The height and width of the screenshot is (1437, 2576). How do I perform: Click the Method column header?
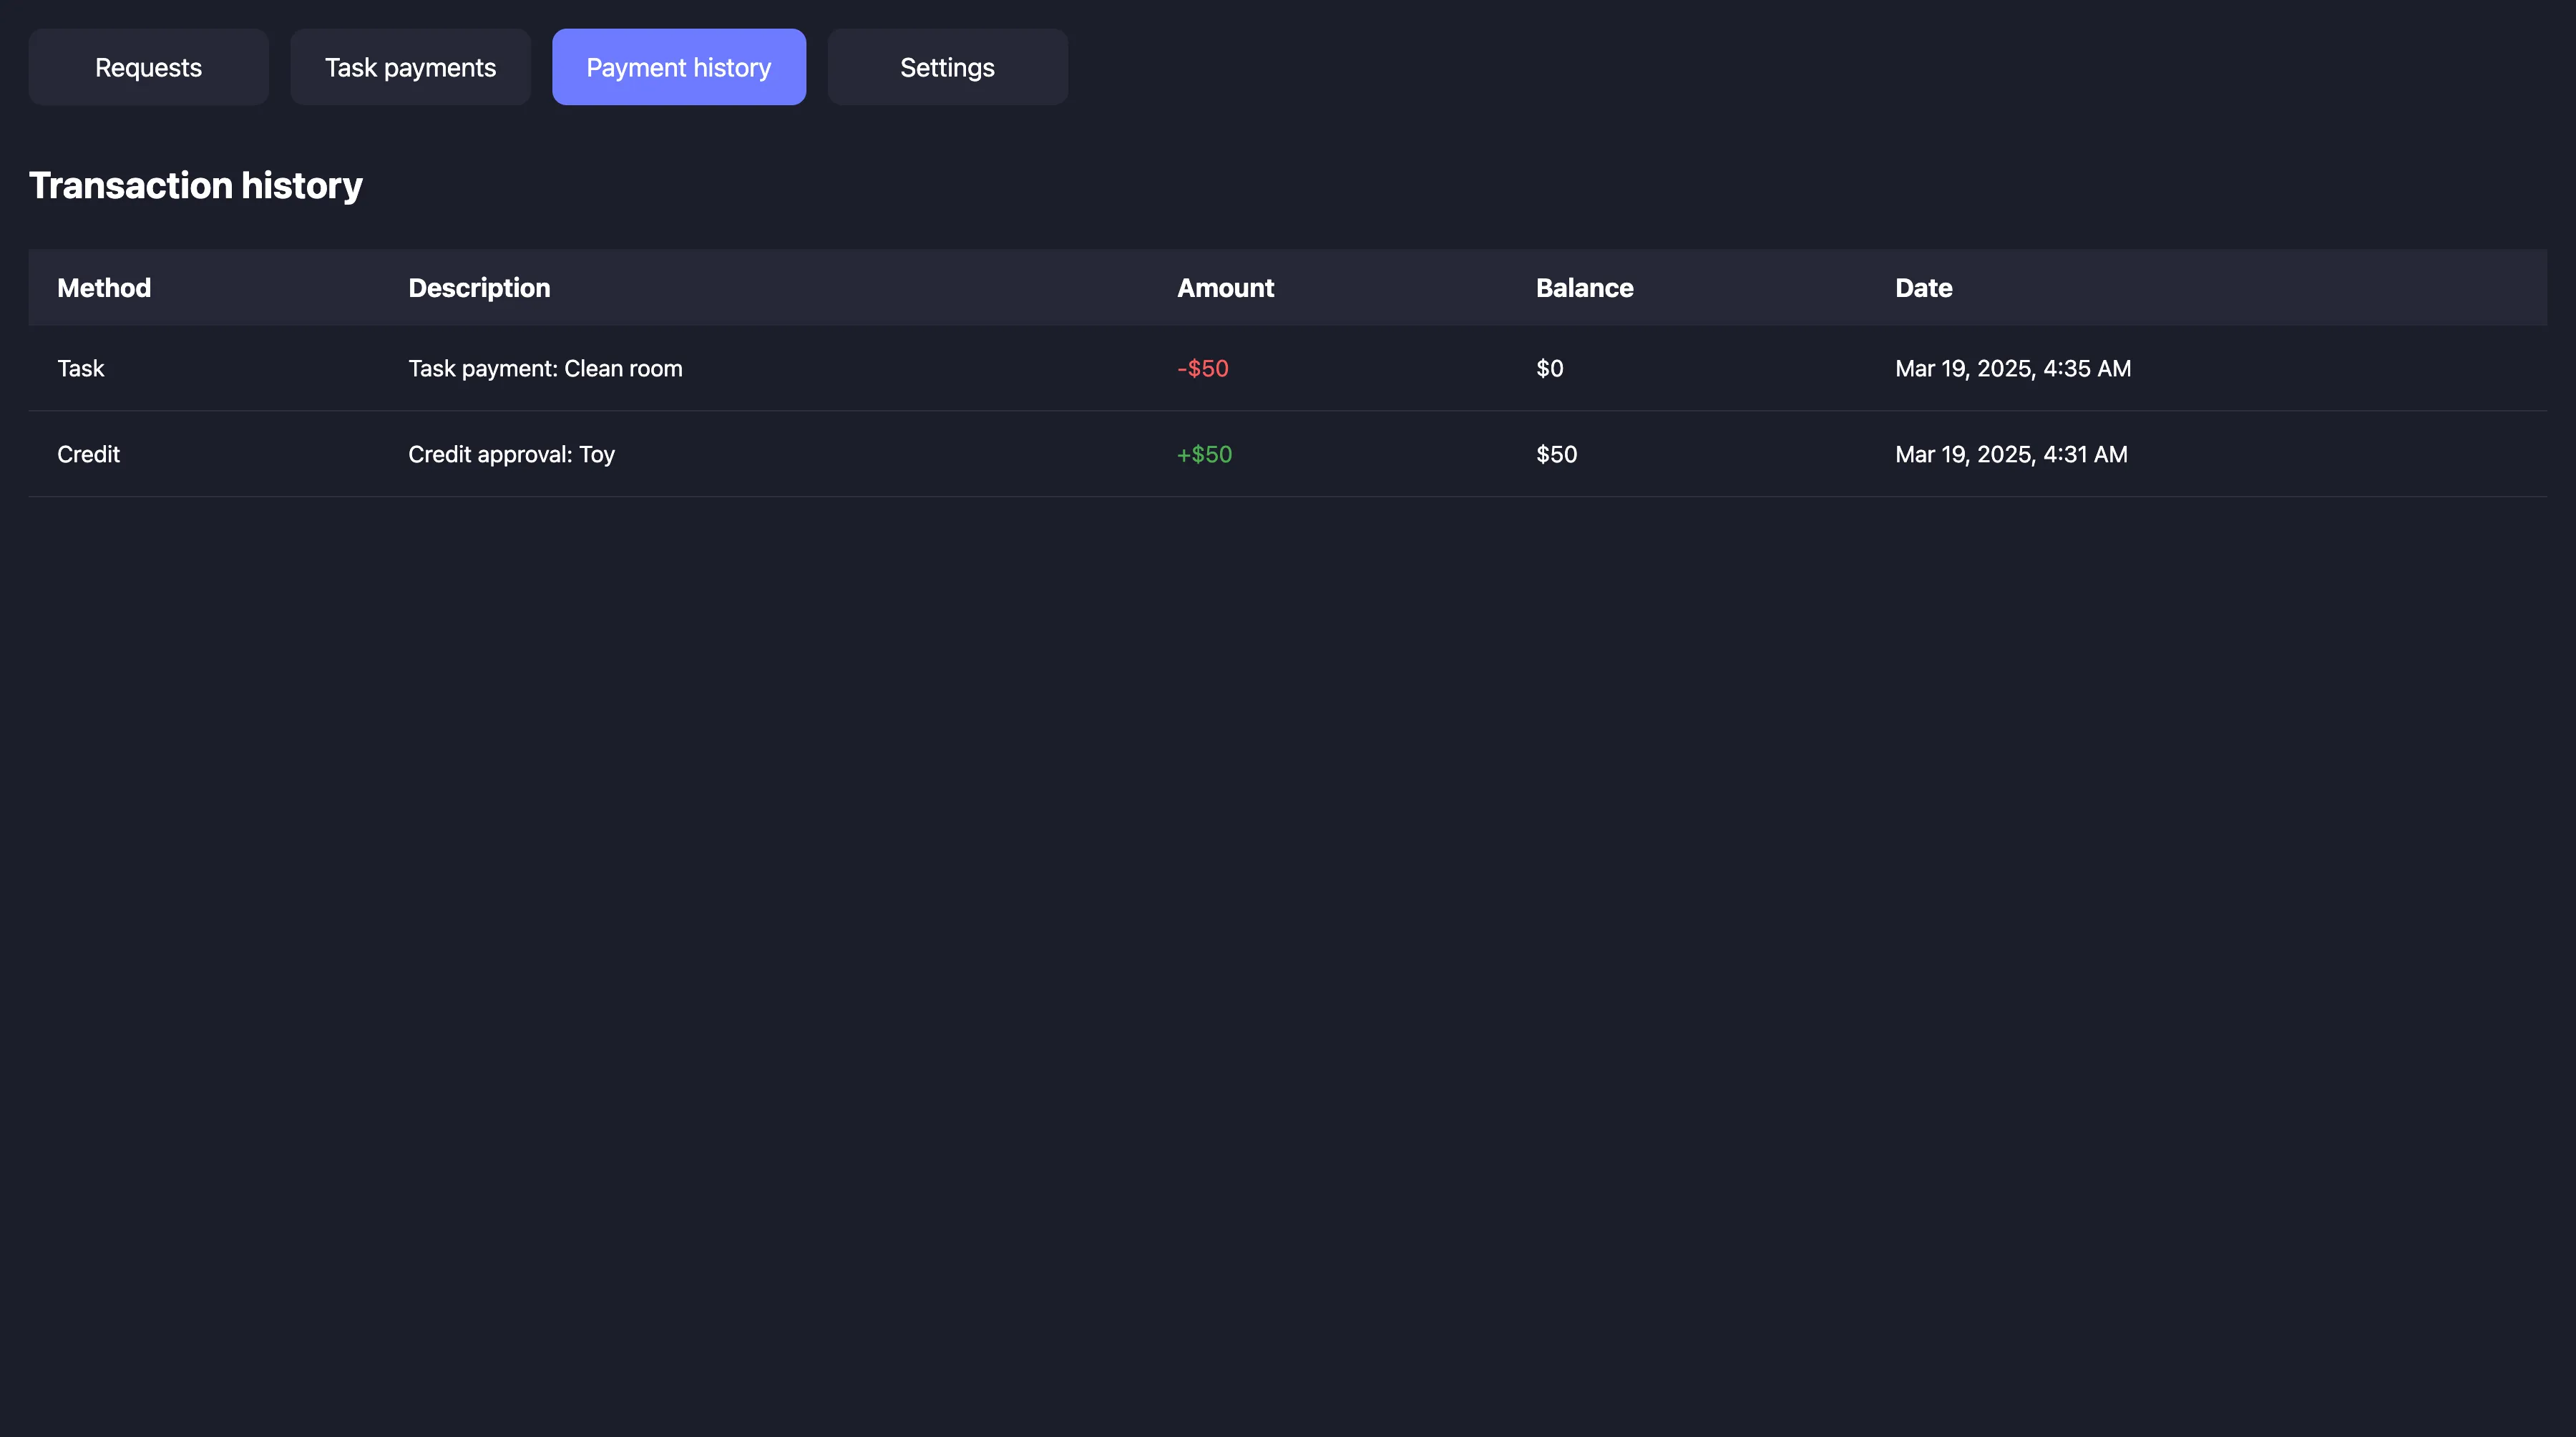click(x=103, y=287)
